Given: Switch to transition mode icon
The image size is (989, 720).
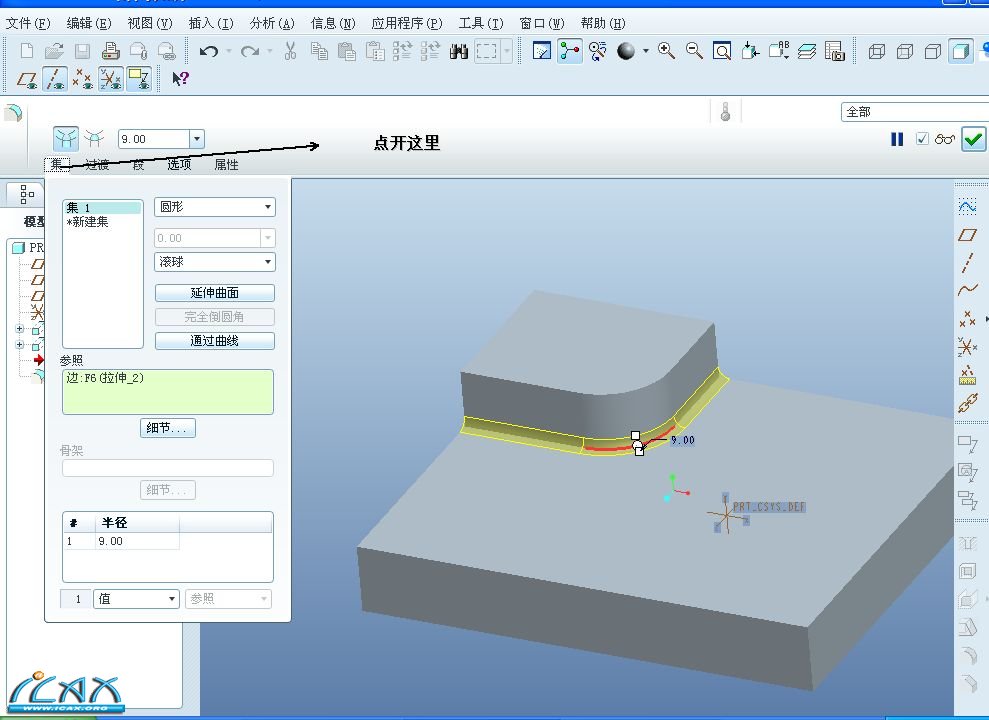Looking at the screenshot, I should (95, 138).
